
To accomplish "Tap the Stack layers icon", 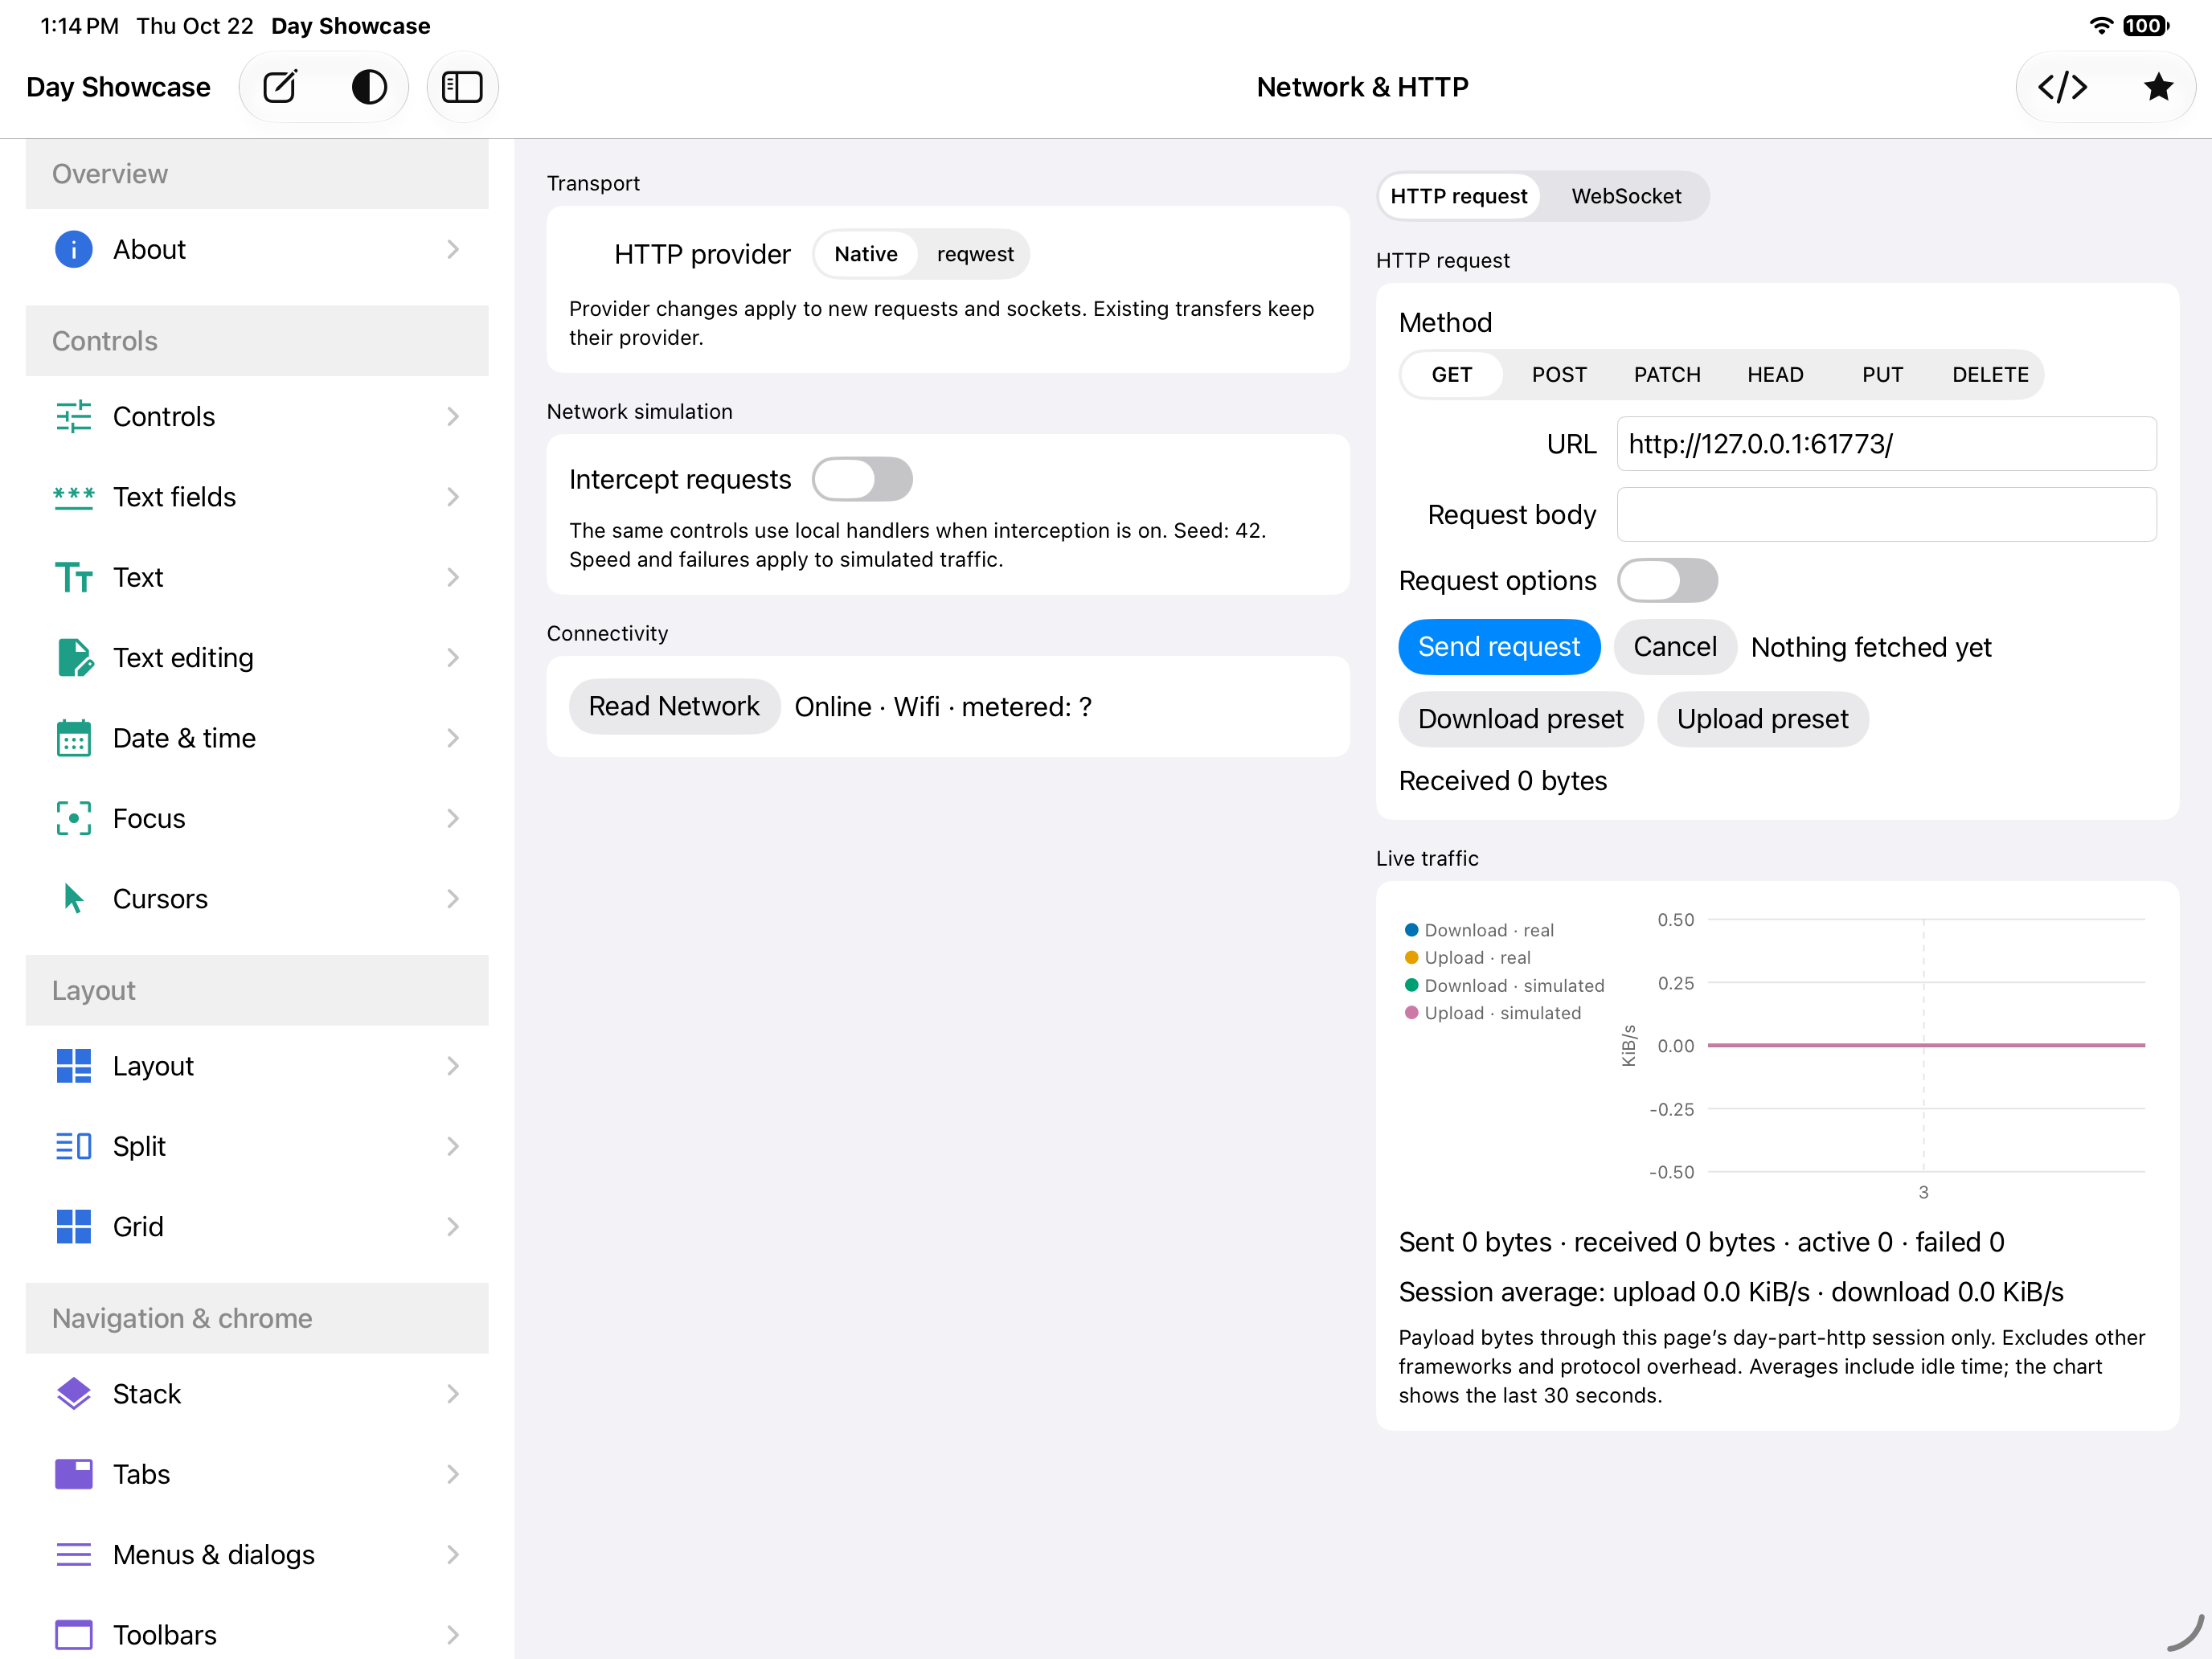I will coord(73,1393).
